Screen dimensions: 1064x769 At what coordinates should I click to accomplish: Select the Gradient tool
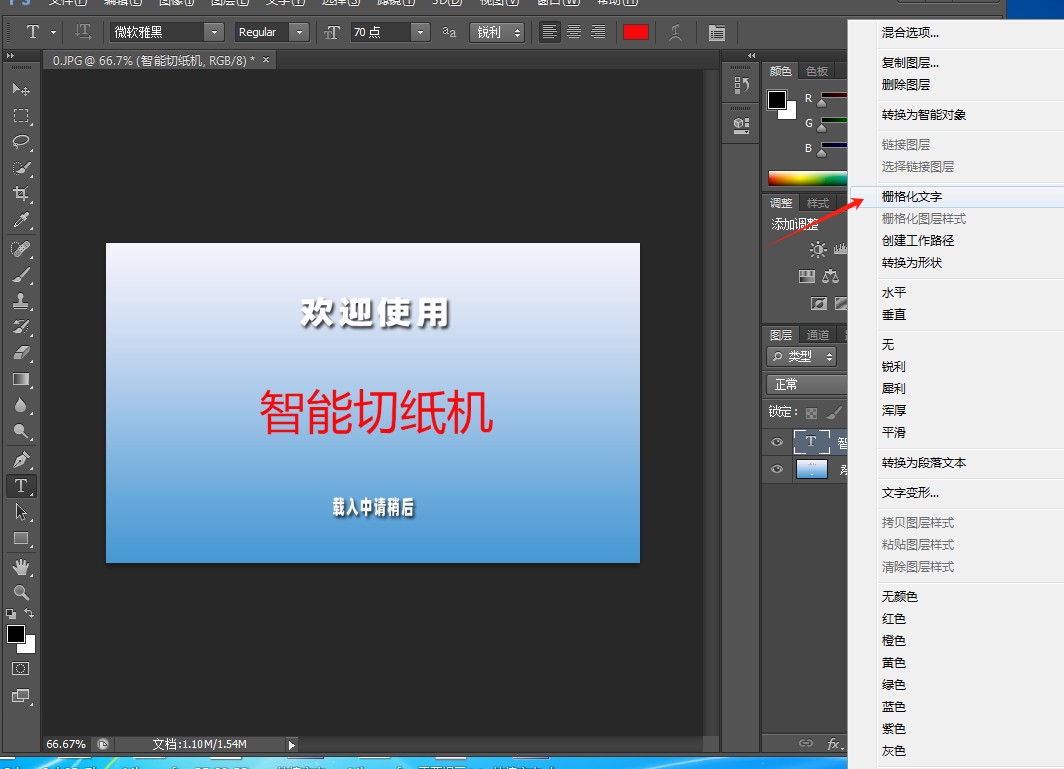21,379
